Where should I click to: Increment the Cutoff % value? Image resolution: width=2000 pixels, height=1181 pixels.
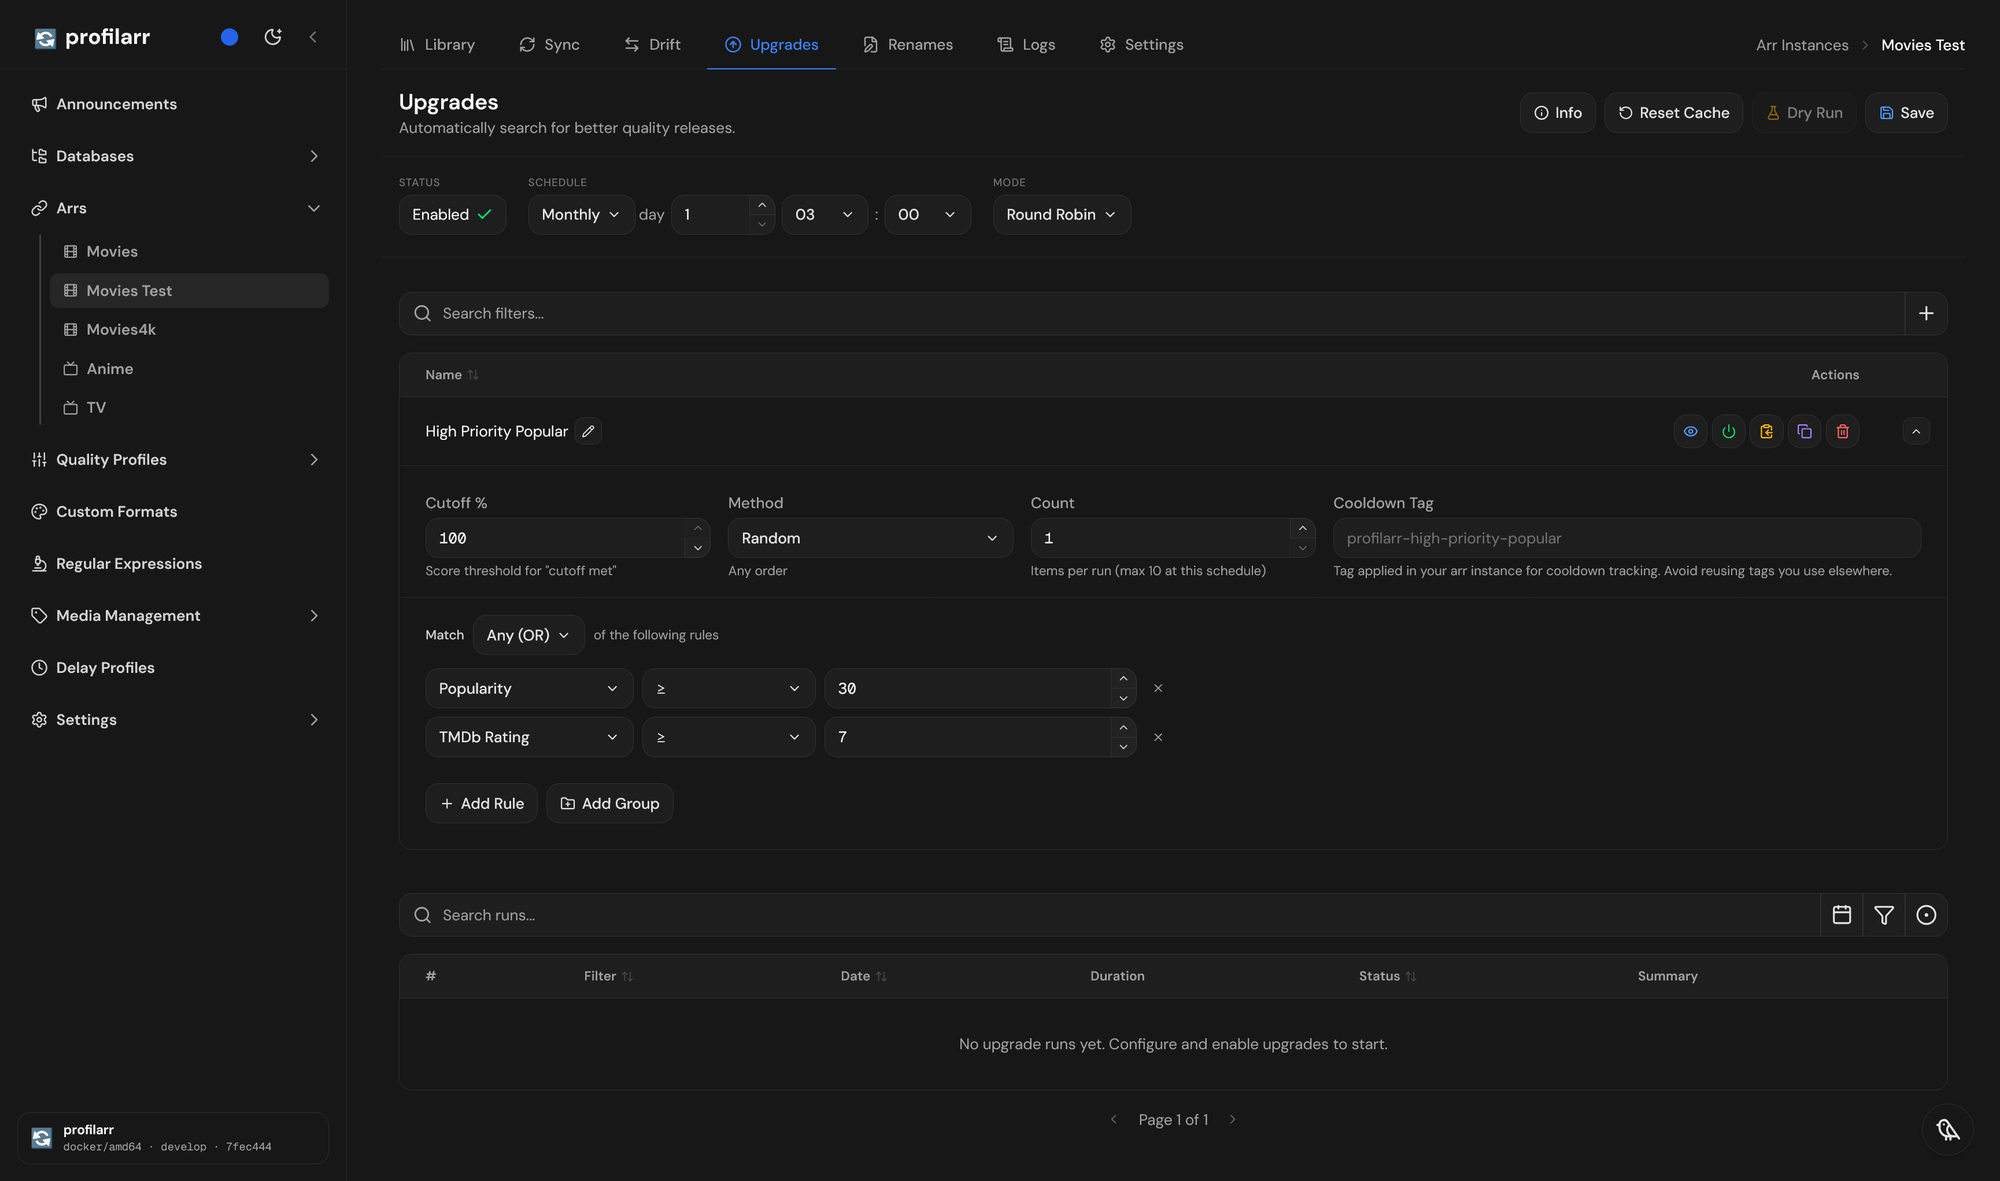[x=698, y=528]
